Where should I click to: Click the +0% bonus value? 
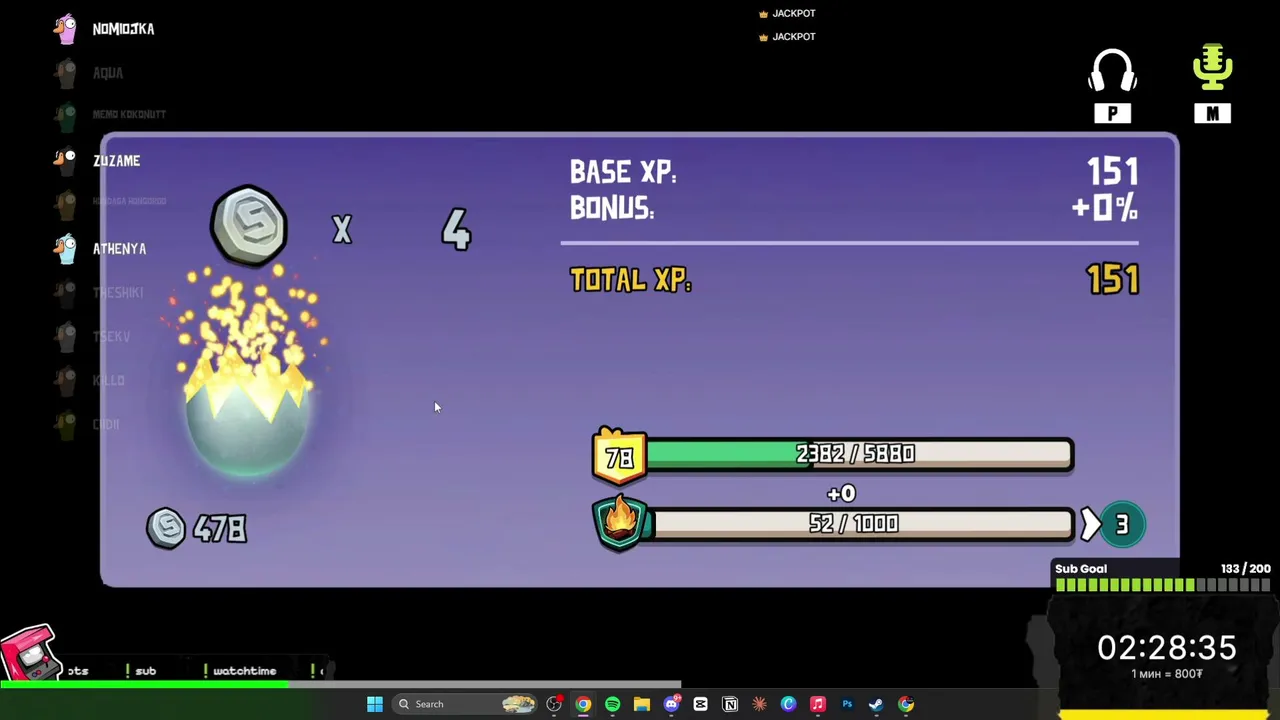click(1104, 208)
